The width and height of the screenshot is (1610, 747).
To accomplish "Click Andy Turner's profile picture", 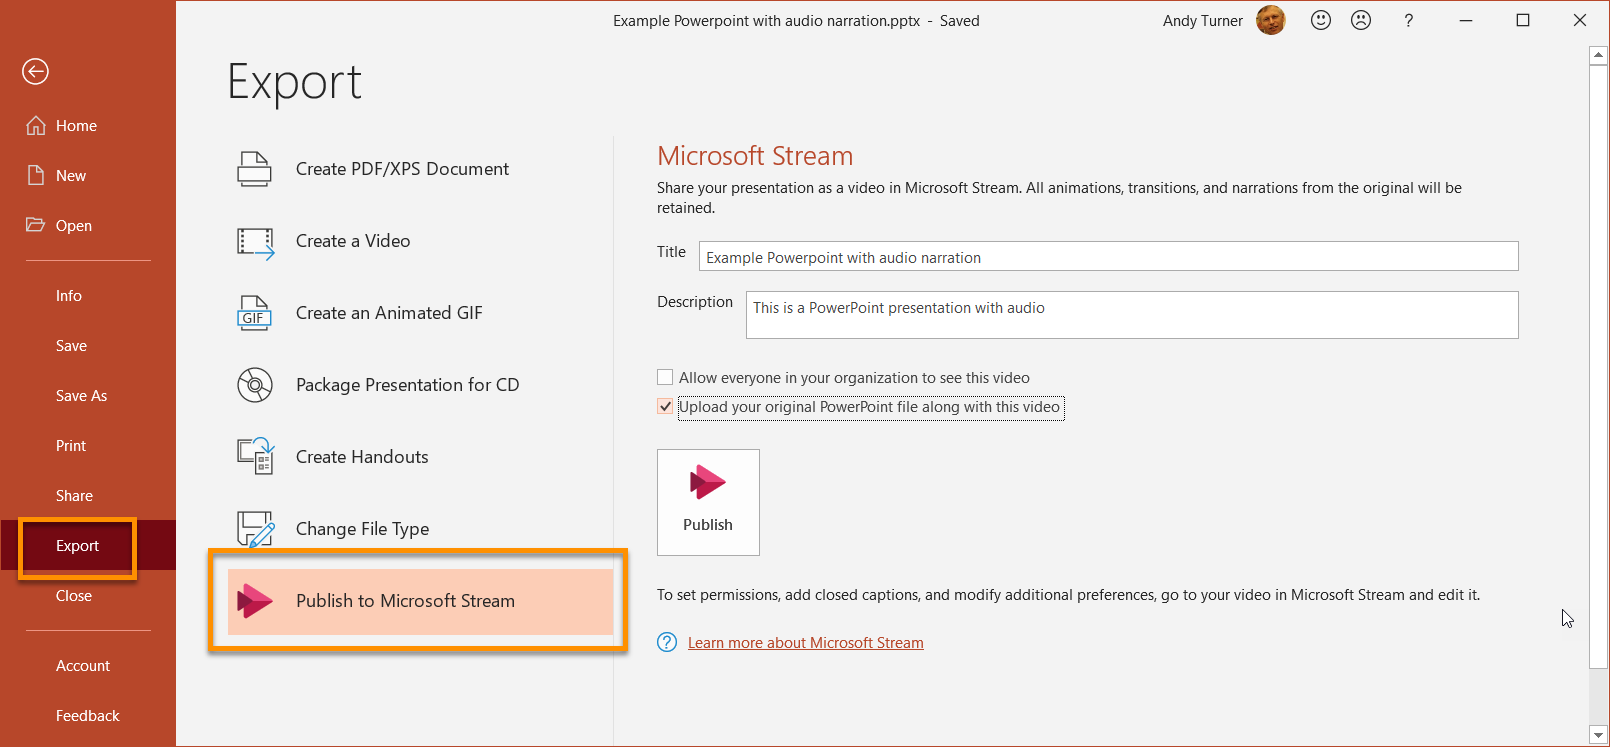I will click(x=1271, y=20).
